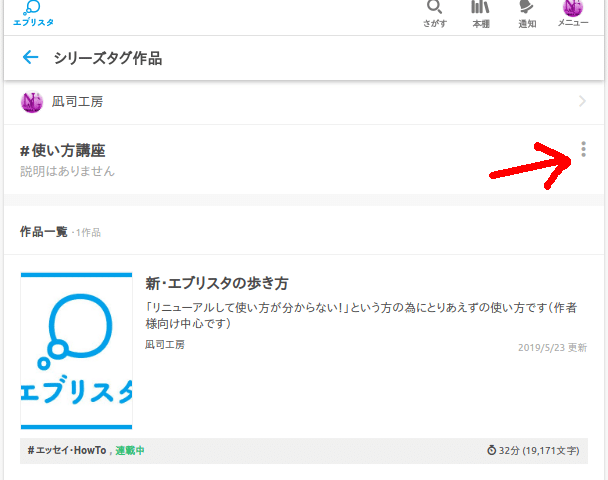The image size is (608, 480).
Task: Expand the 凪司工房 row chevron
Action: point(582,102)
